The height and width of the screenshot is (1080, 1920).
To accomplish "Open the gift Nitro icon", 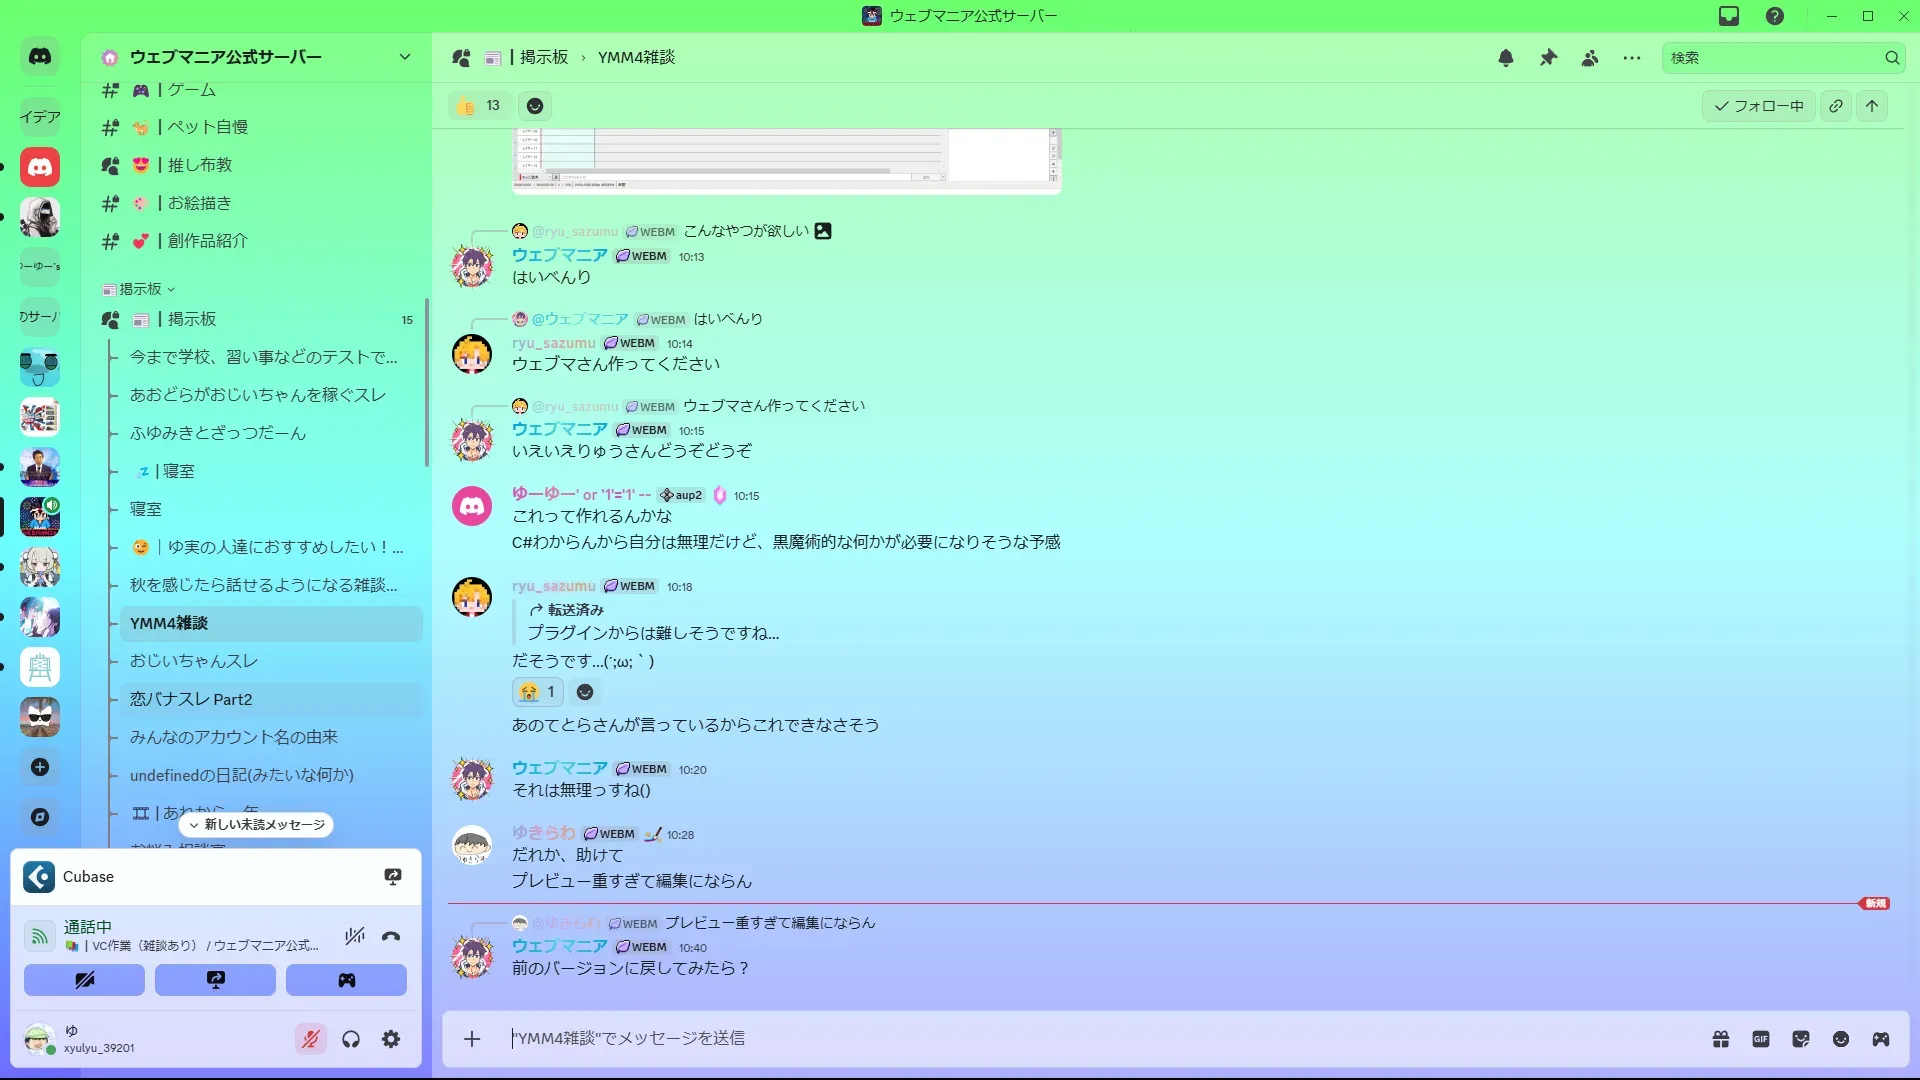I will click(x=1721, y=1039).
